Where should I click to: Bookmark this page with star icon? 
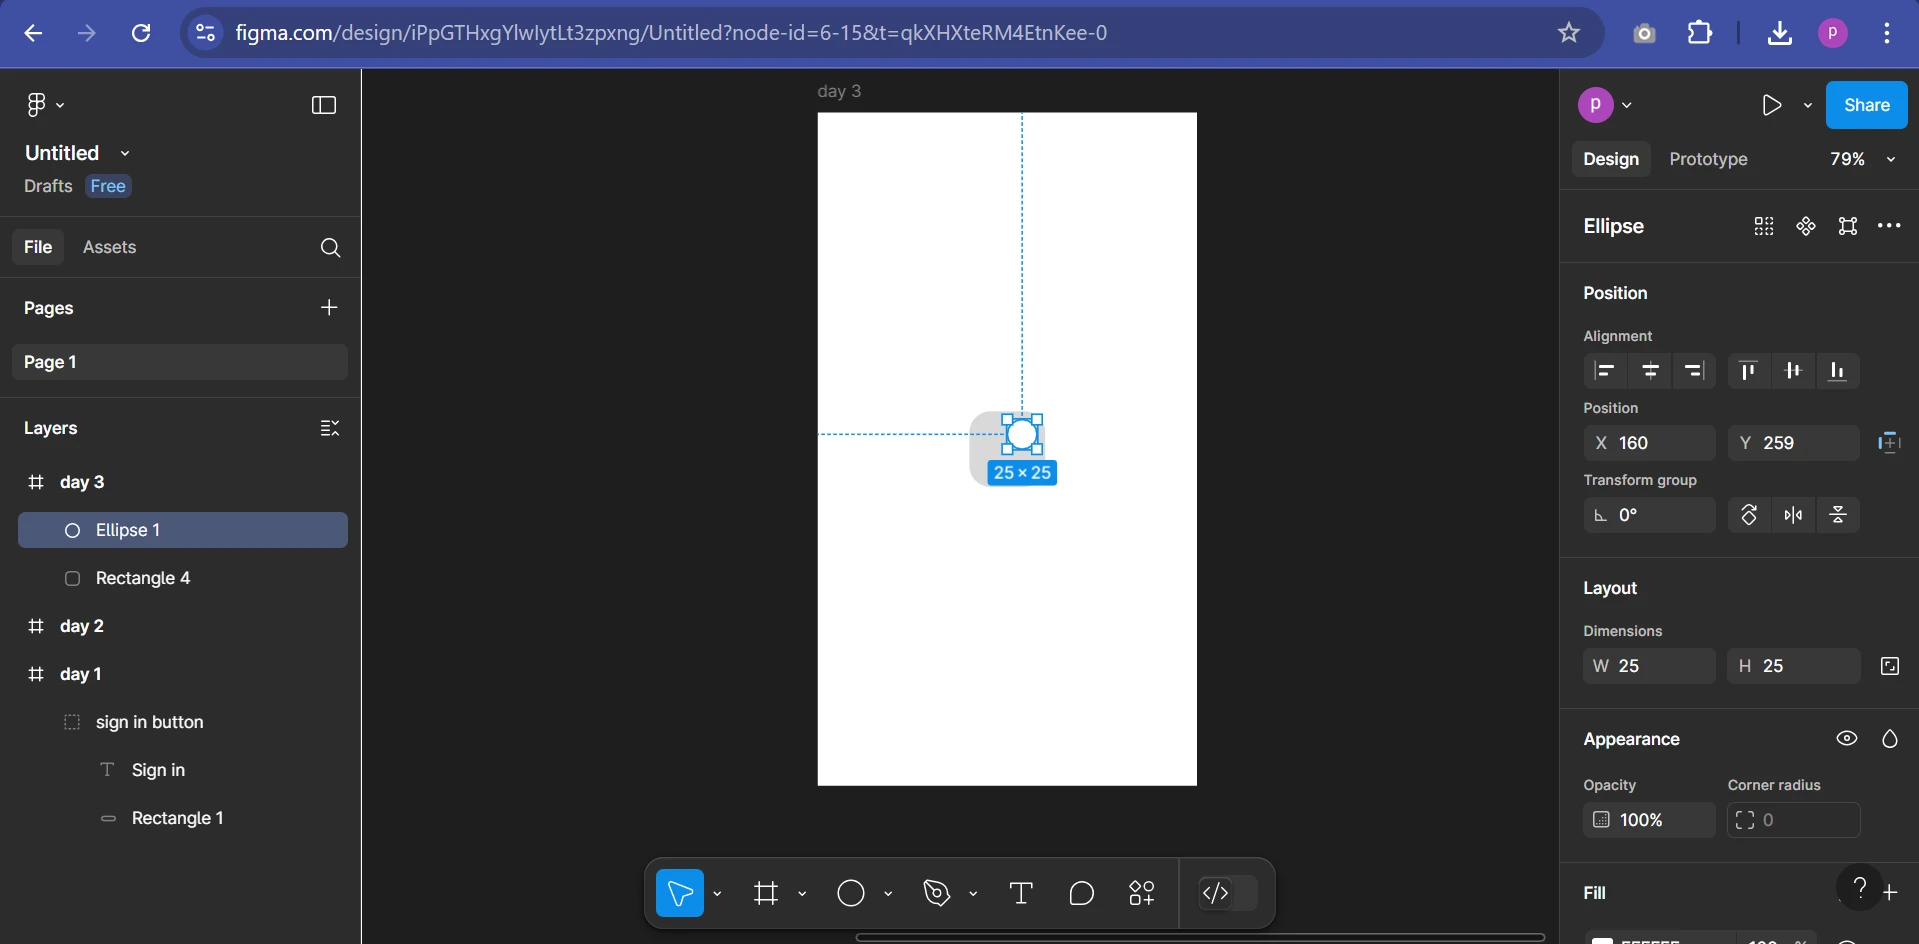[1568, 33]
